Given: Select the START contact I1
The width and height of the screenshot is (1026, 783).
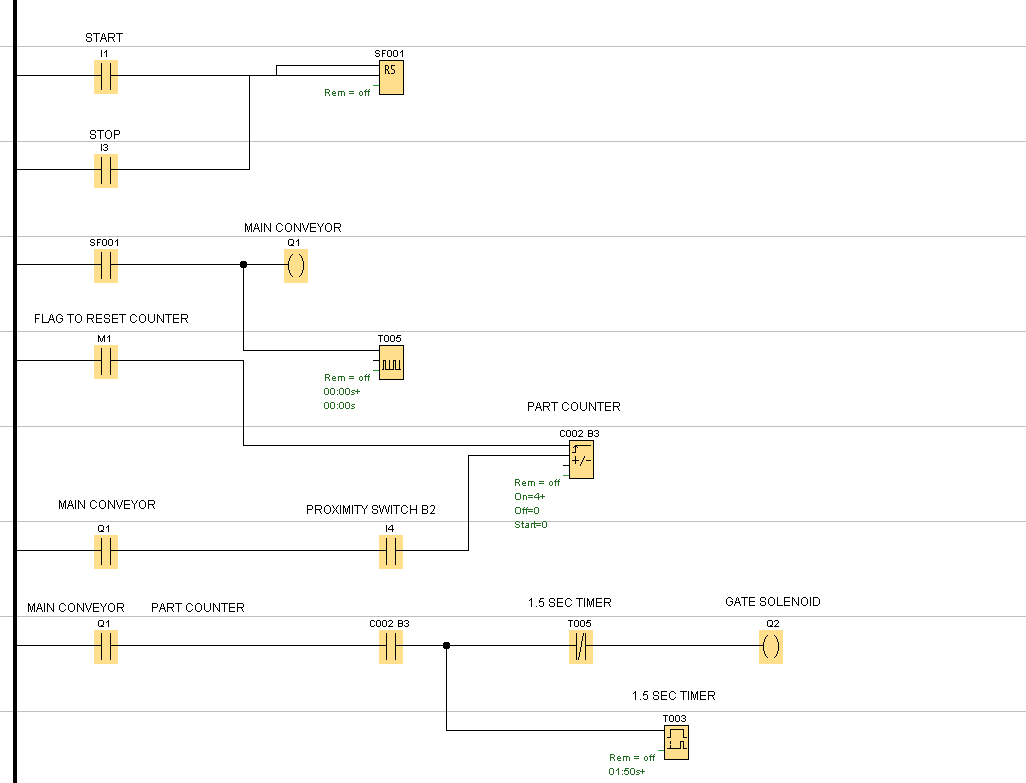Looking at the screenshot, I should tap(105, 77).
